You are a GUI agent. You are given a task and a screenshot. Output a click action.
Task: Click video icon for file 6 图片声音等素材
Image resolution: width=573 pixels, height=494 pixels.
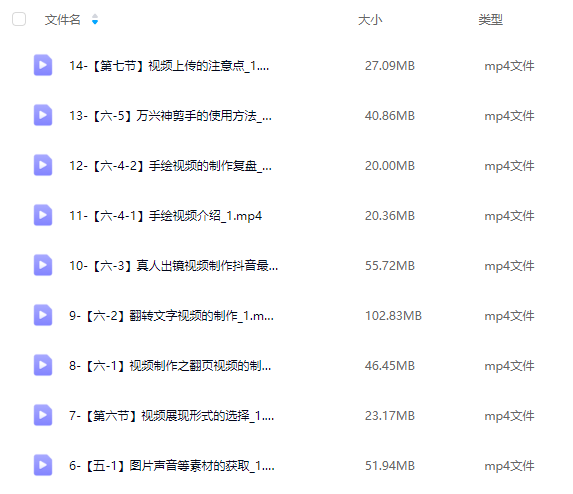click(x=43, y=465)
